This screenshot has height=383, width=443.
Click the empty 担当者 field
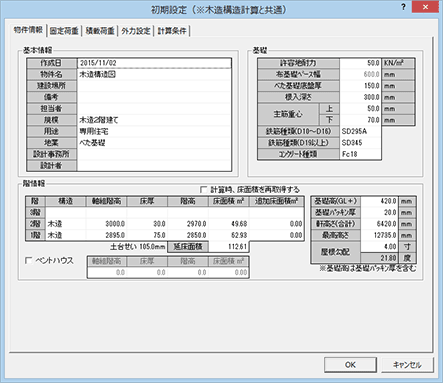pyautogui.click(x=154, y=108)
